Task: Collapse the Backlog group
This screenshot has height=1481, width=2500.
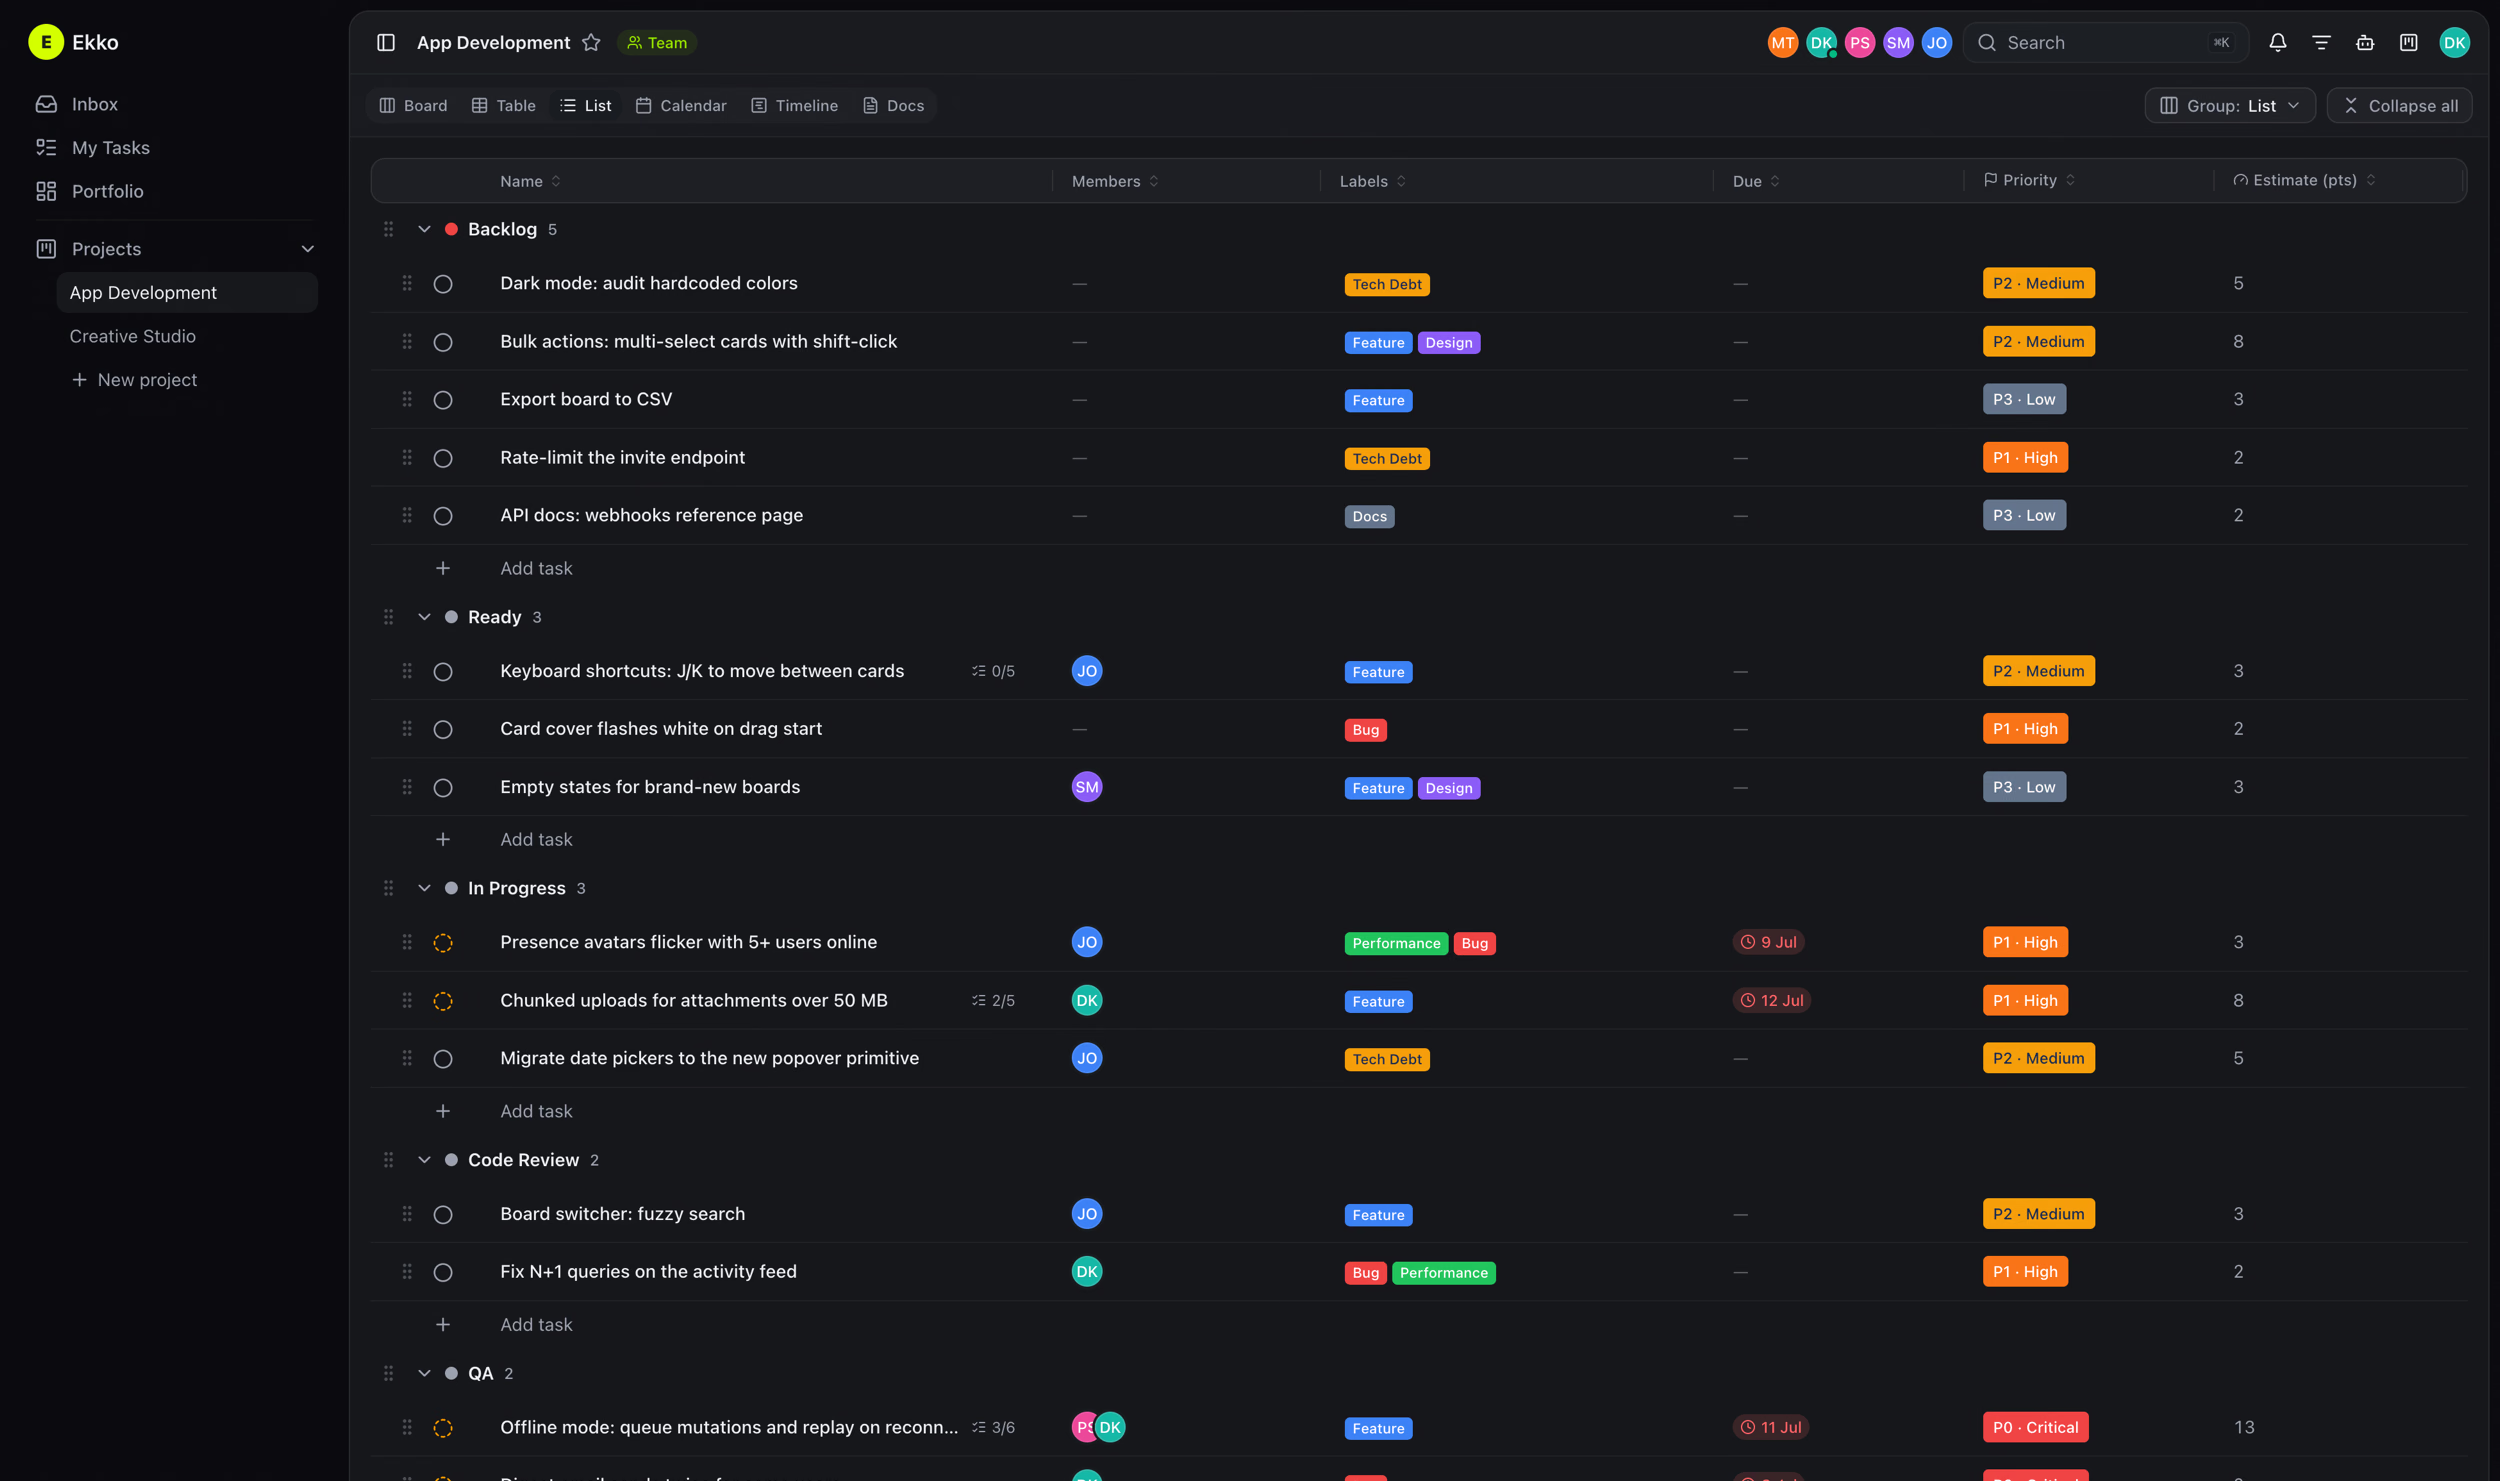Action: click(x=424, y=229)
